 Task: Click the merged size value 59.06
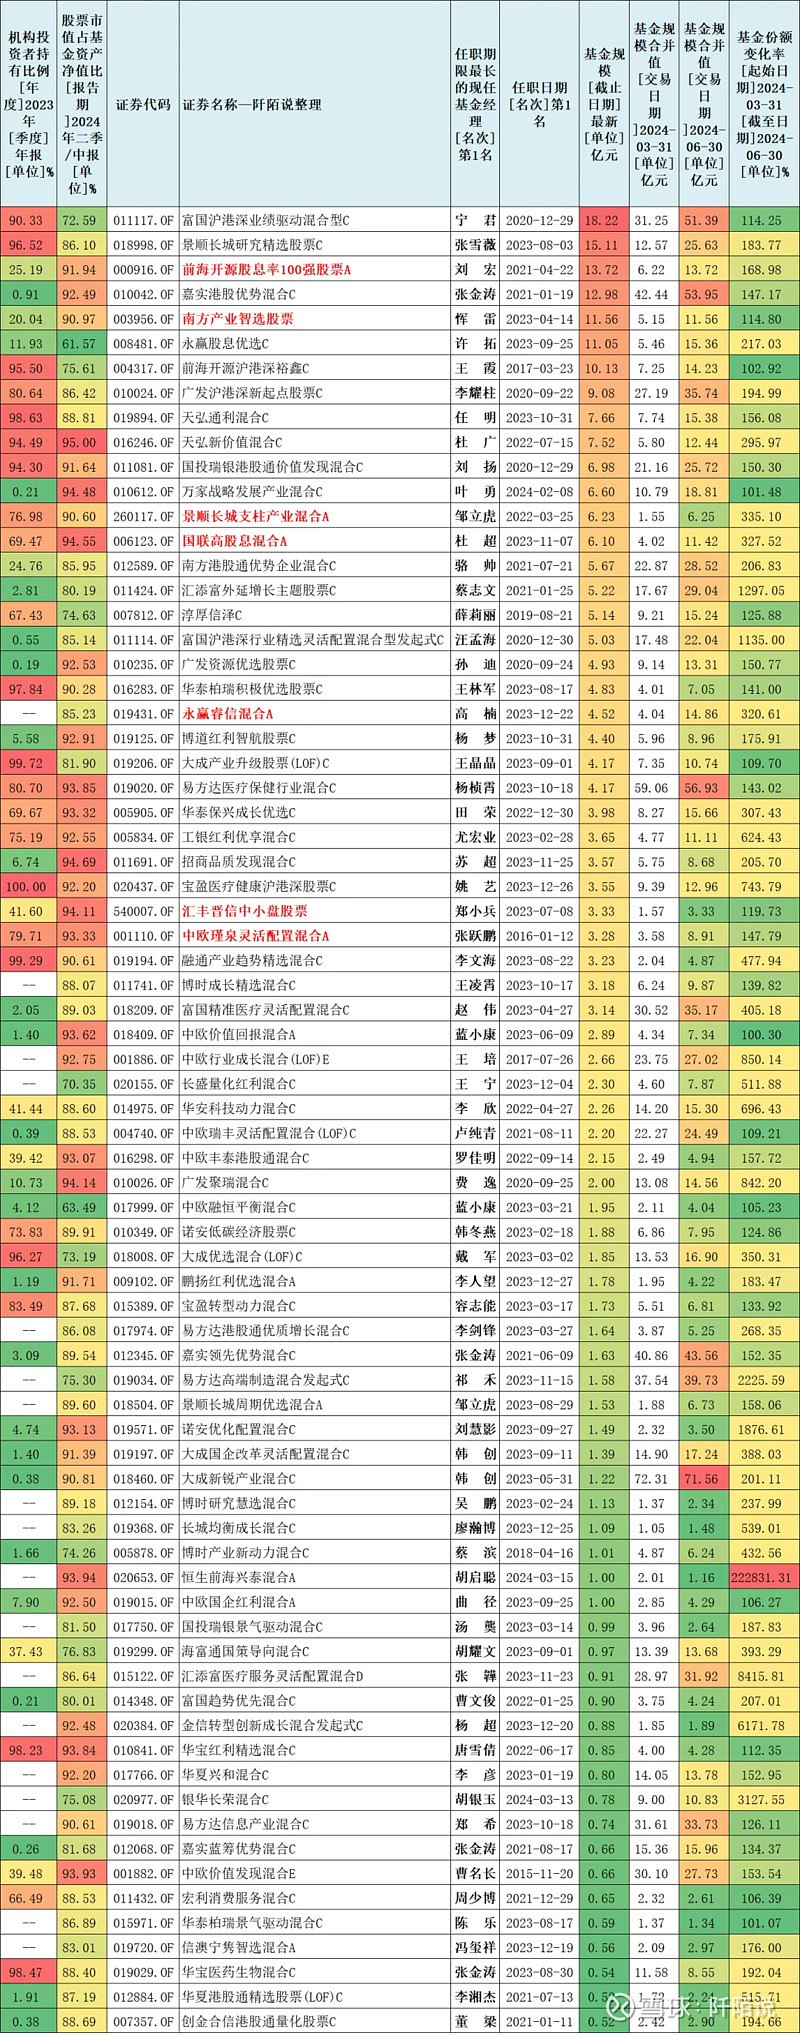pos(652,788)
